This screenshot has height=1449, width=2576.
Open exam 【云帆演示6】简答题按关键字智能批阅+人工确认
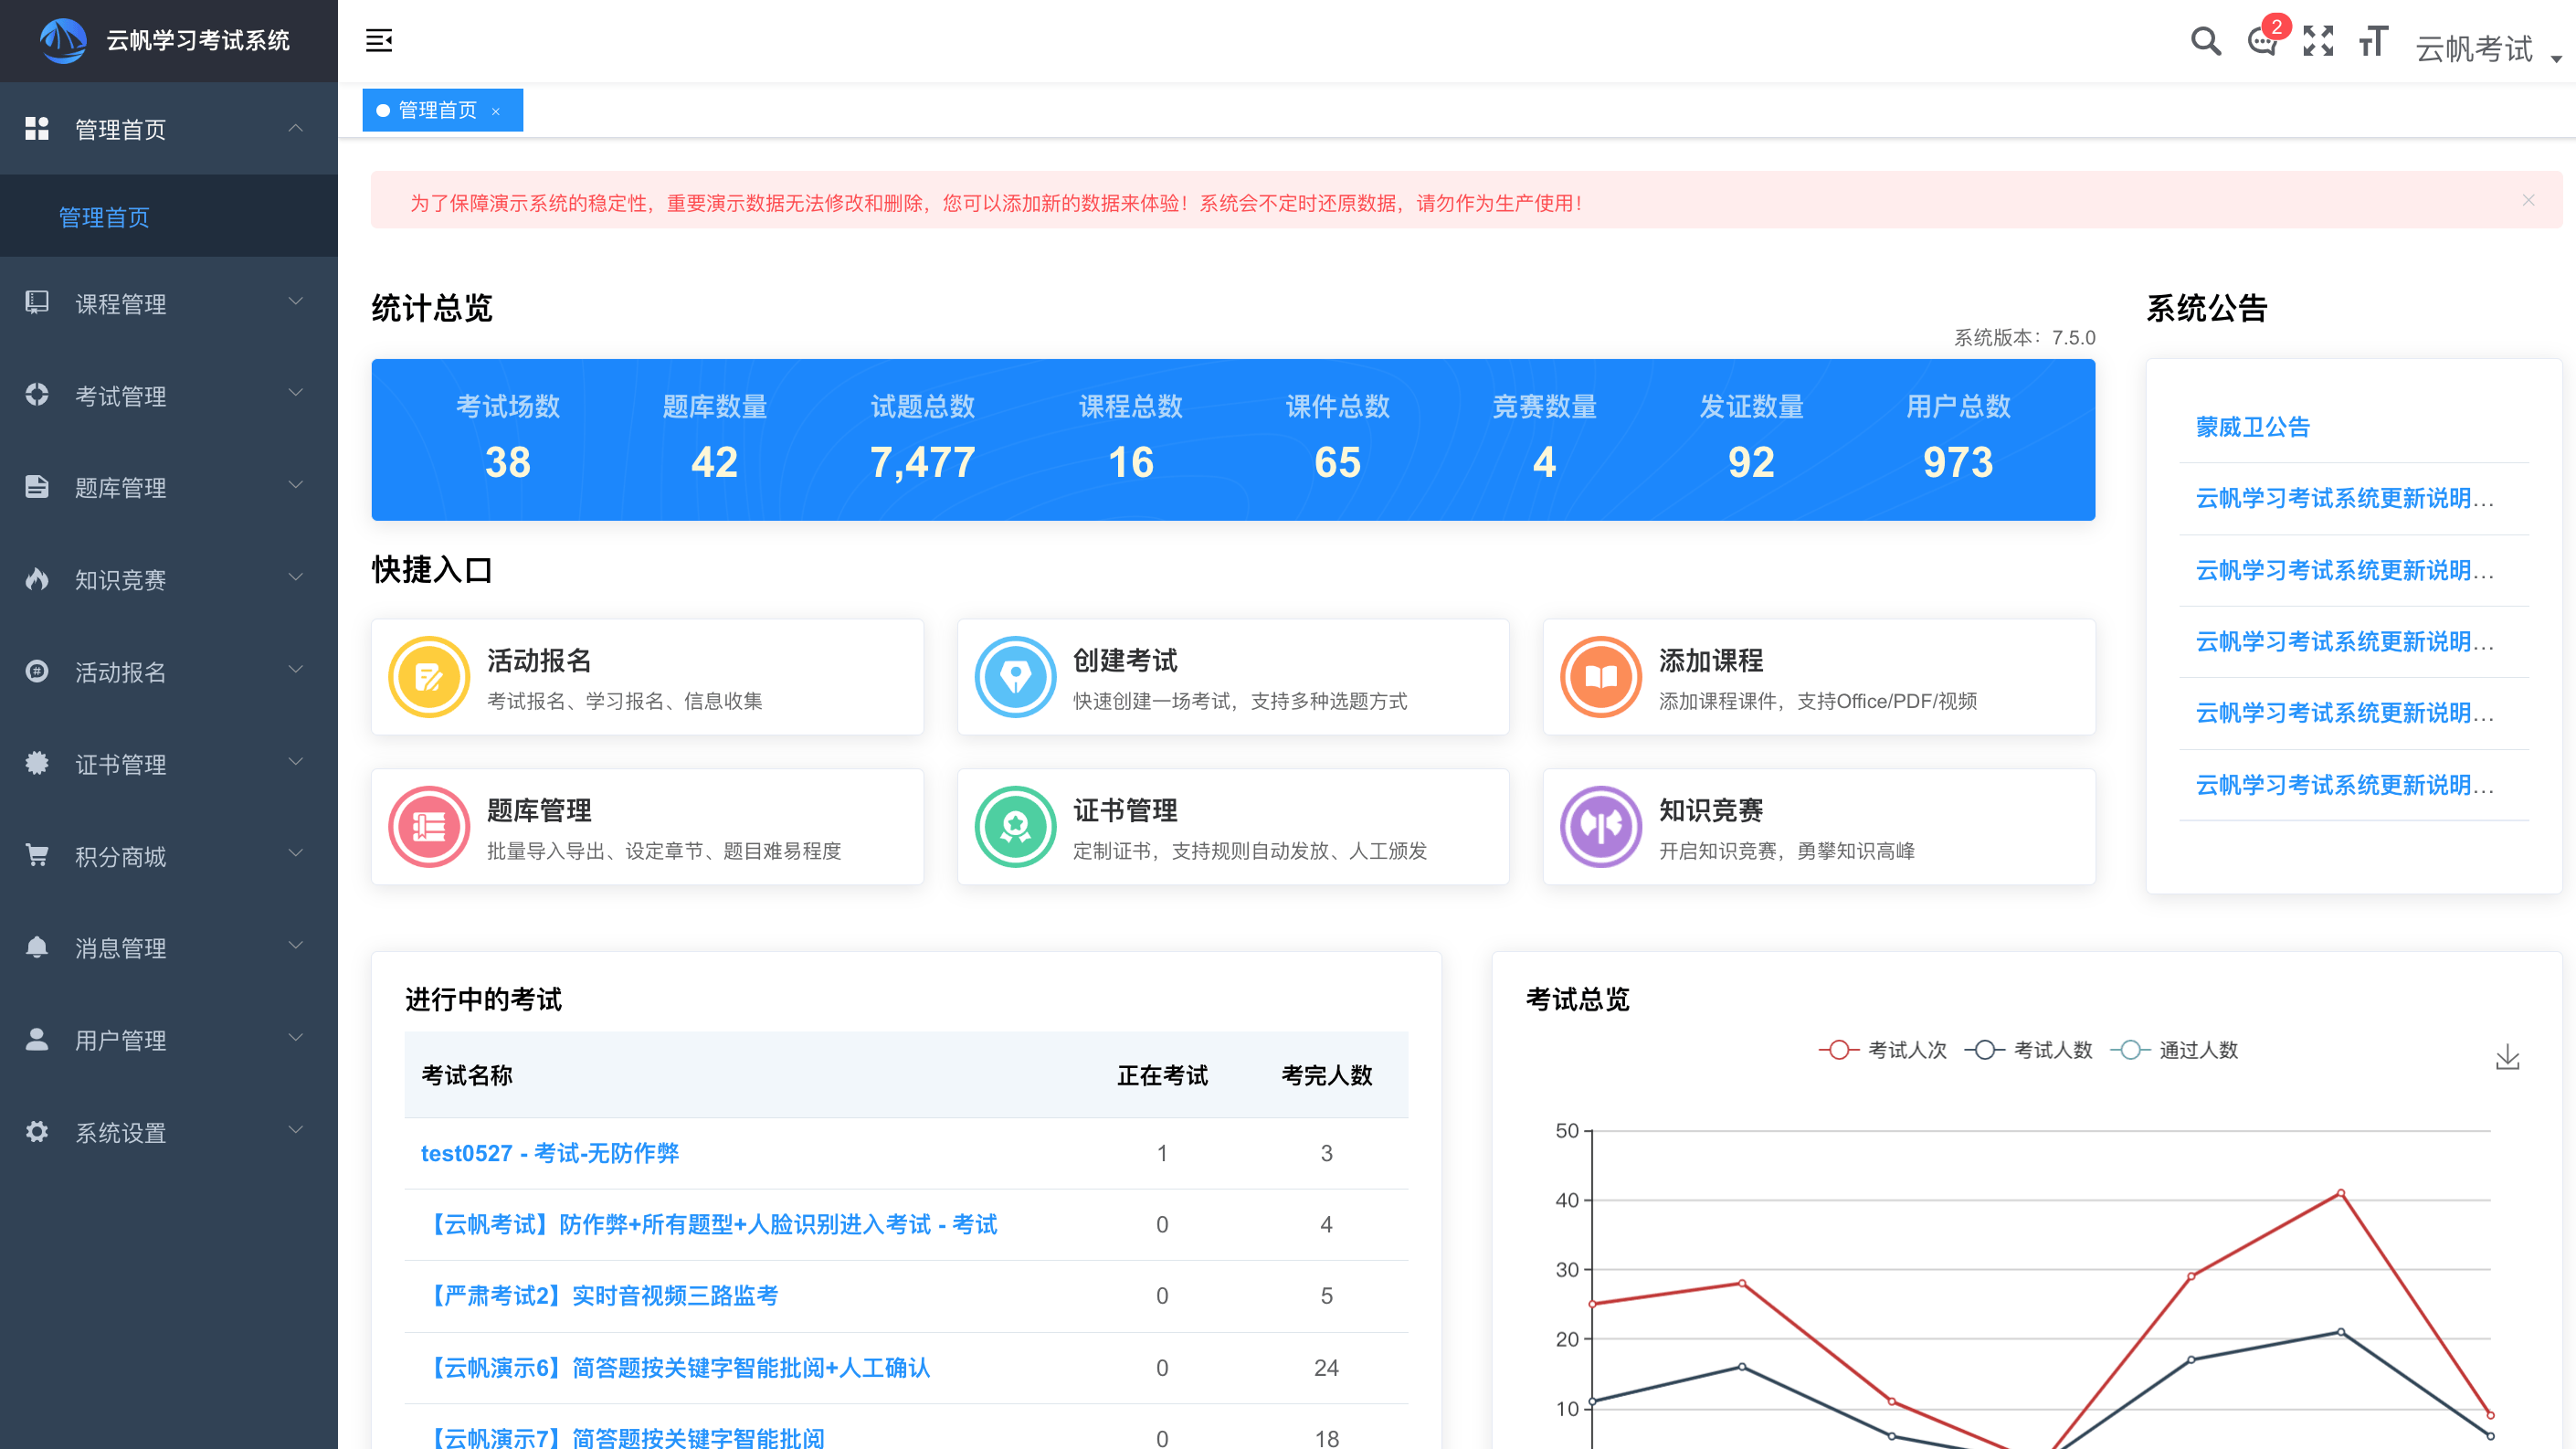coord(676,1367)
